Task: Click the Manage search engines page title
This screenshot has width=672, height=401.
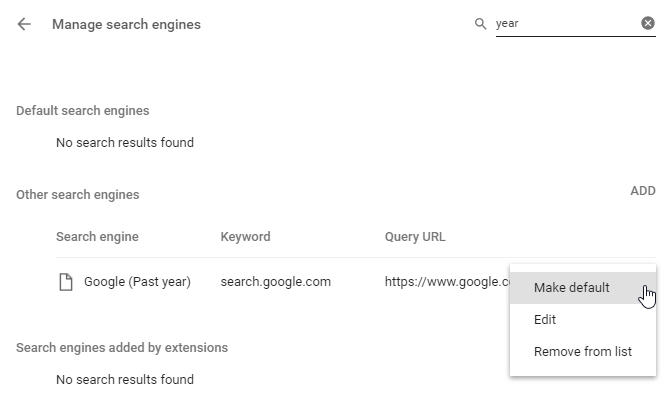Action: (126, 24)
